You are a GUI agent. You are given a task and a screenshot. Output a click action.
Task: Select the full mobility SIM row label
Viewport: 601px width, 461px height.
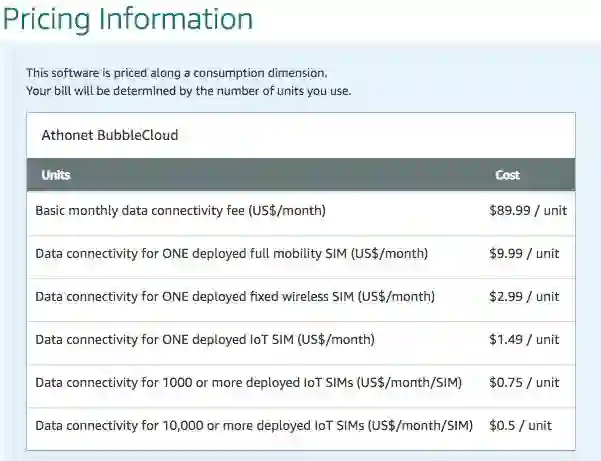pos(231,254)
